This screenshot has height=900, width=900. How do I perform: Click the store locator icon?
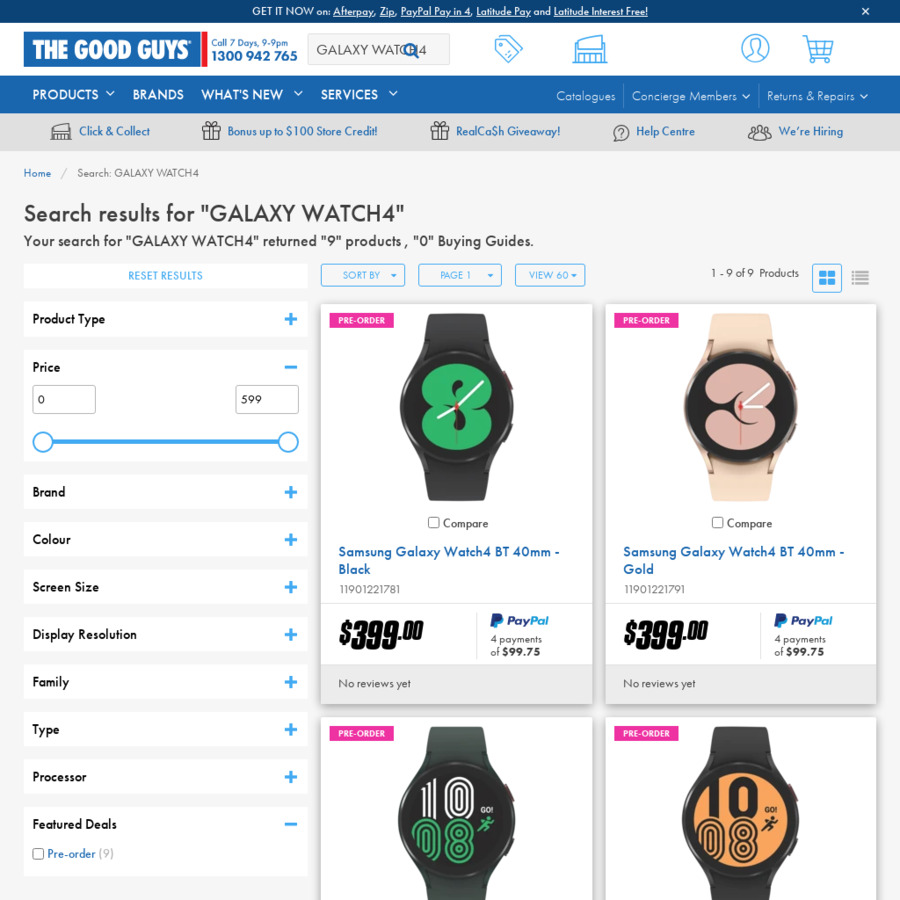pyautogui.click(x=589, y=49)
